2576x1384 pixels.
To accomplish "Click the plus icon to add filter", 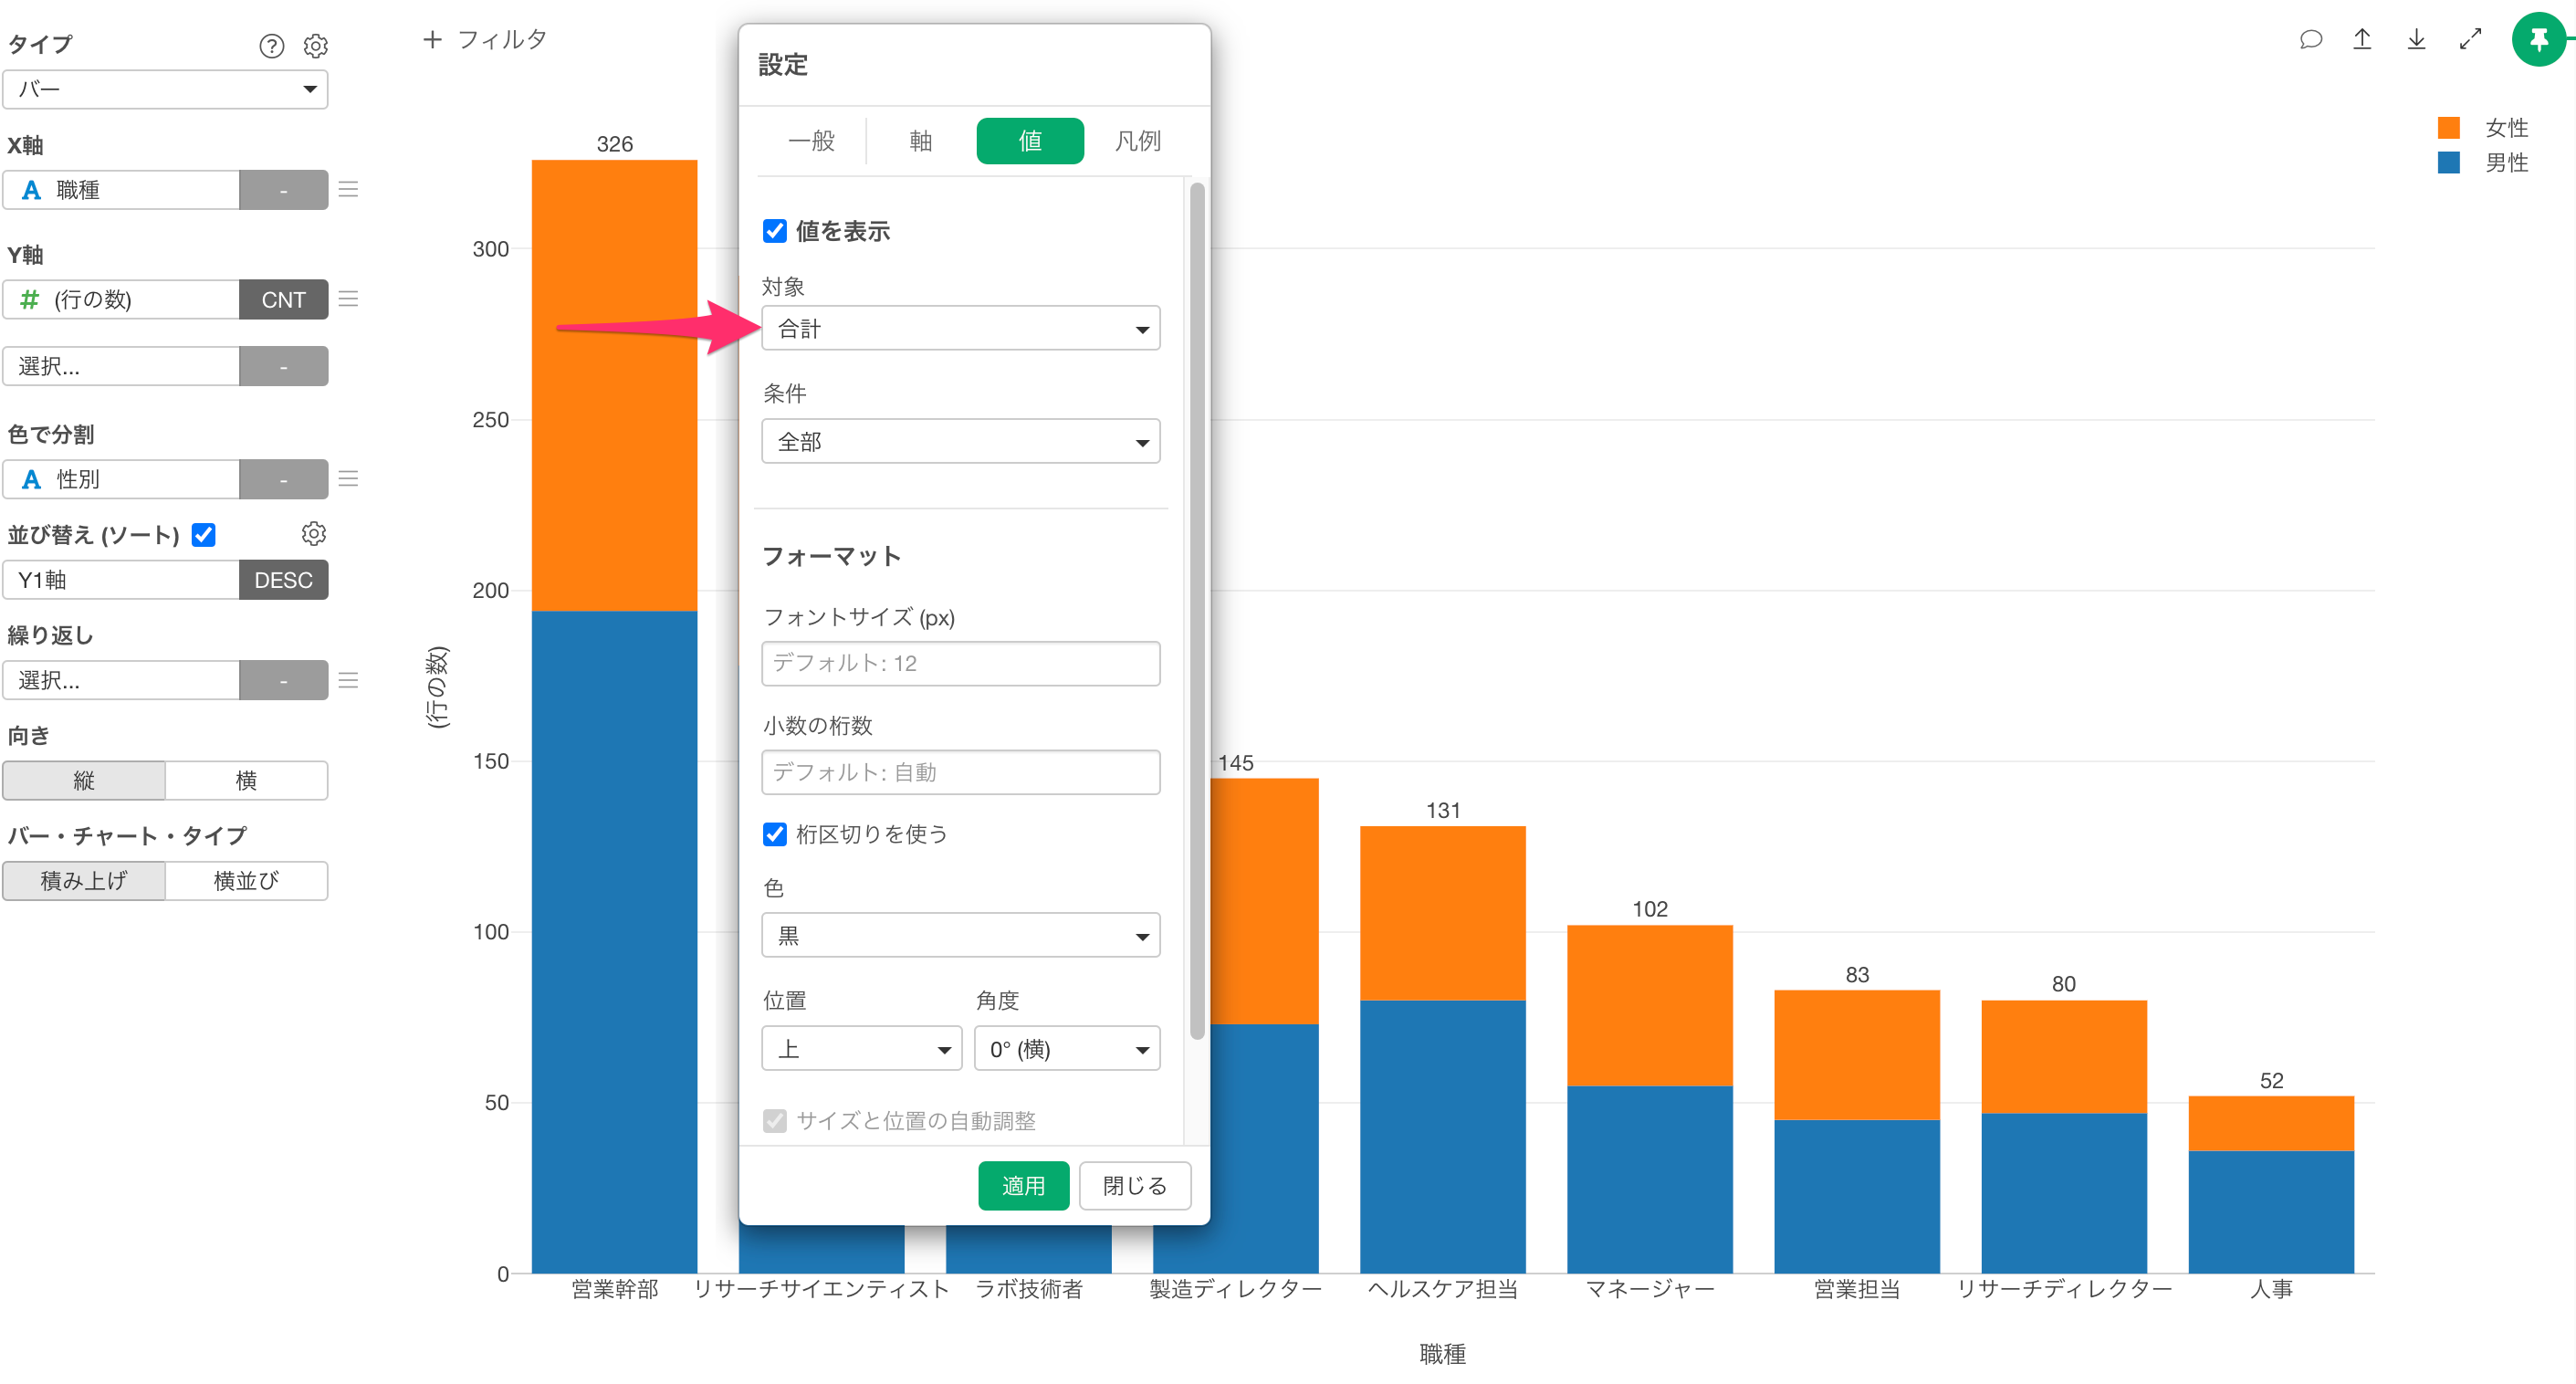I will coord(432,39).
